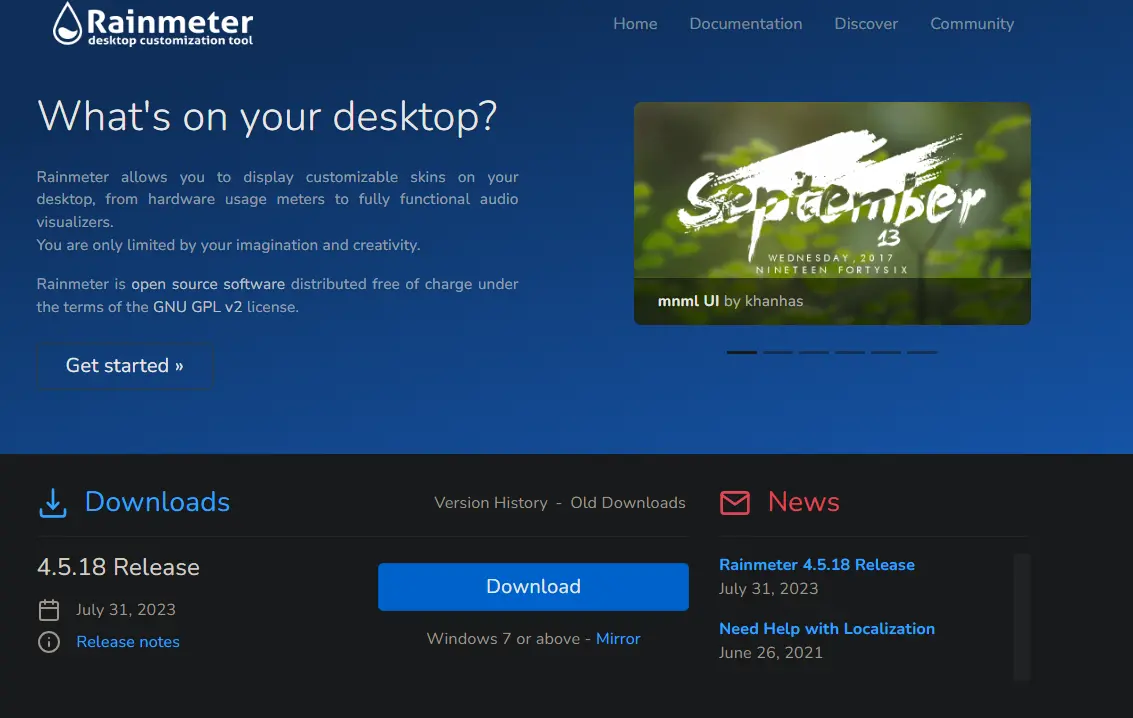The height and width of the screenshot is (718, 1133).
Task: Click the Downloads arrow icon
Action: (x=53, y=503)
